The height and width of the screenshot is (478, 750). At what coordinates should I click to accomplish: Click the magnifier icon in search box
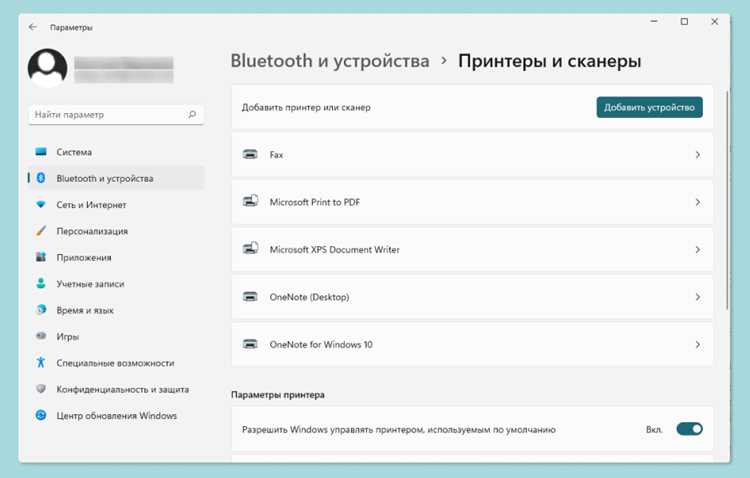coord(192,115)
